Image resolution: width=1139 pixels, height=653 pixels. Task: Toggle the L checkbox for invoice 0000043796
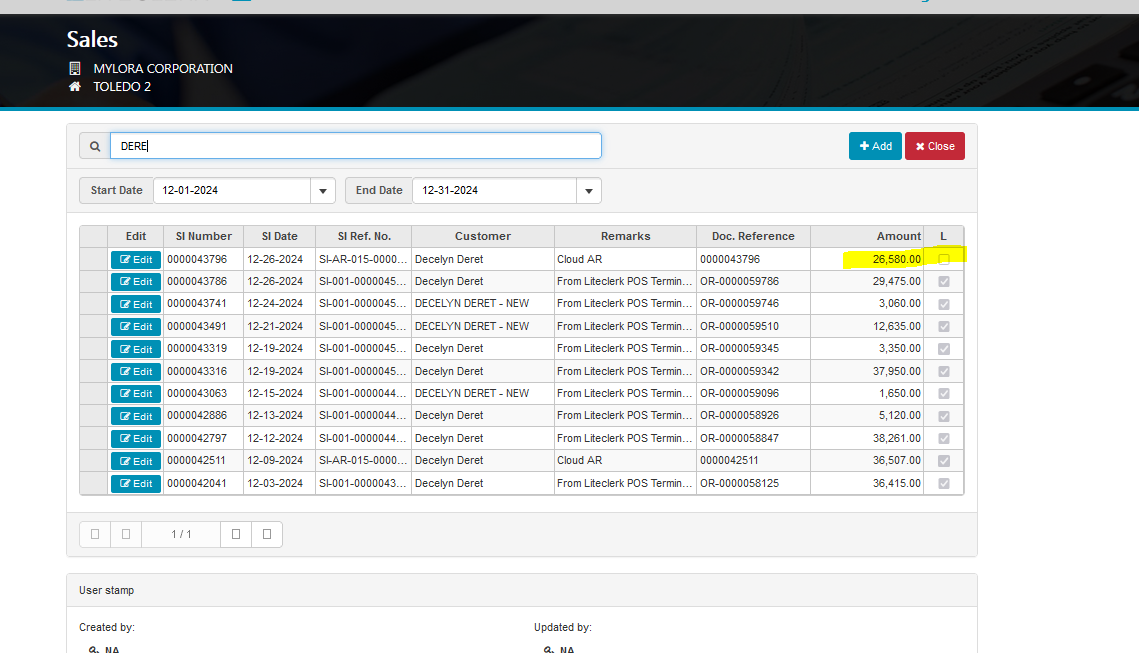pyautogui.click(x=944, y=259)
